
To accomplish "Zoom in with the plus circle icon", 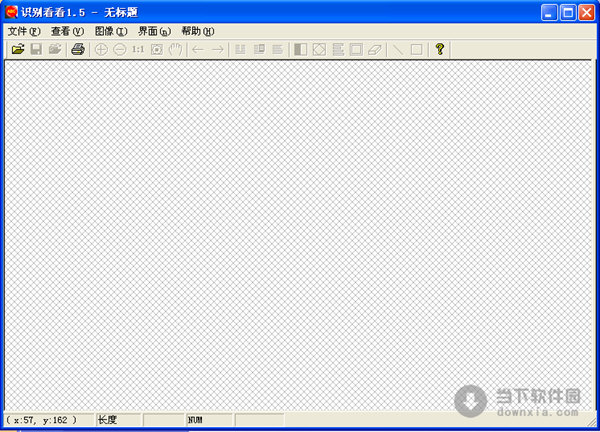I will point(101,49).
